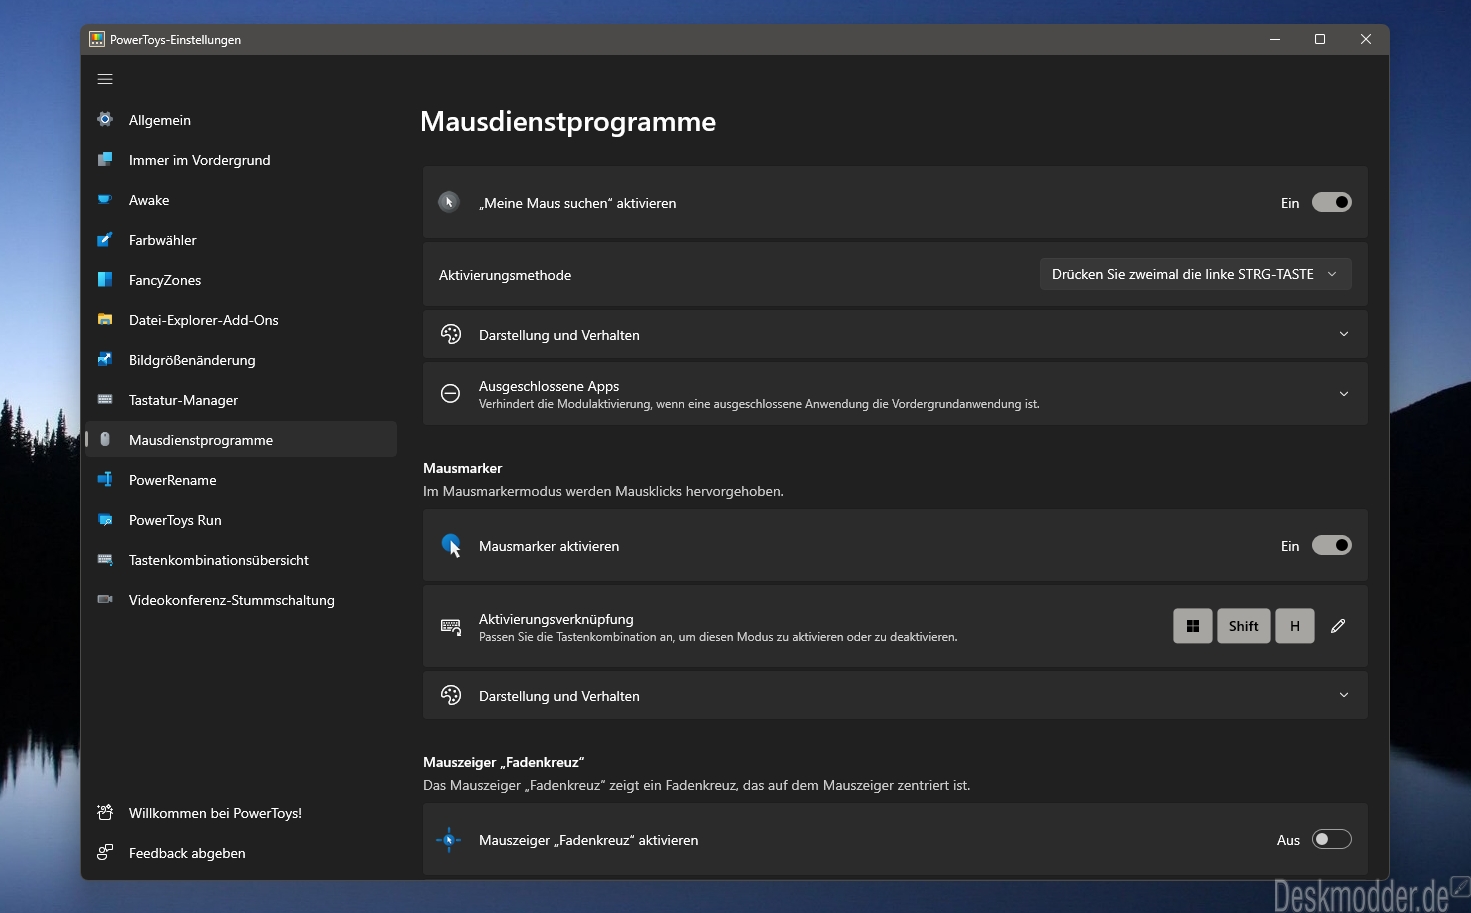Viewport: 1471px width, 913px height.
Task: Open the Aktivierungsmethode dropdown
Action: coord(1195,274)
